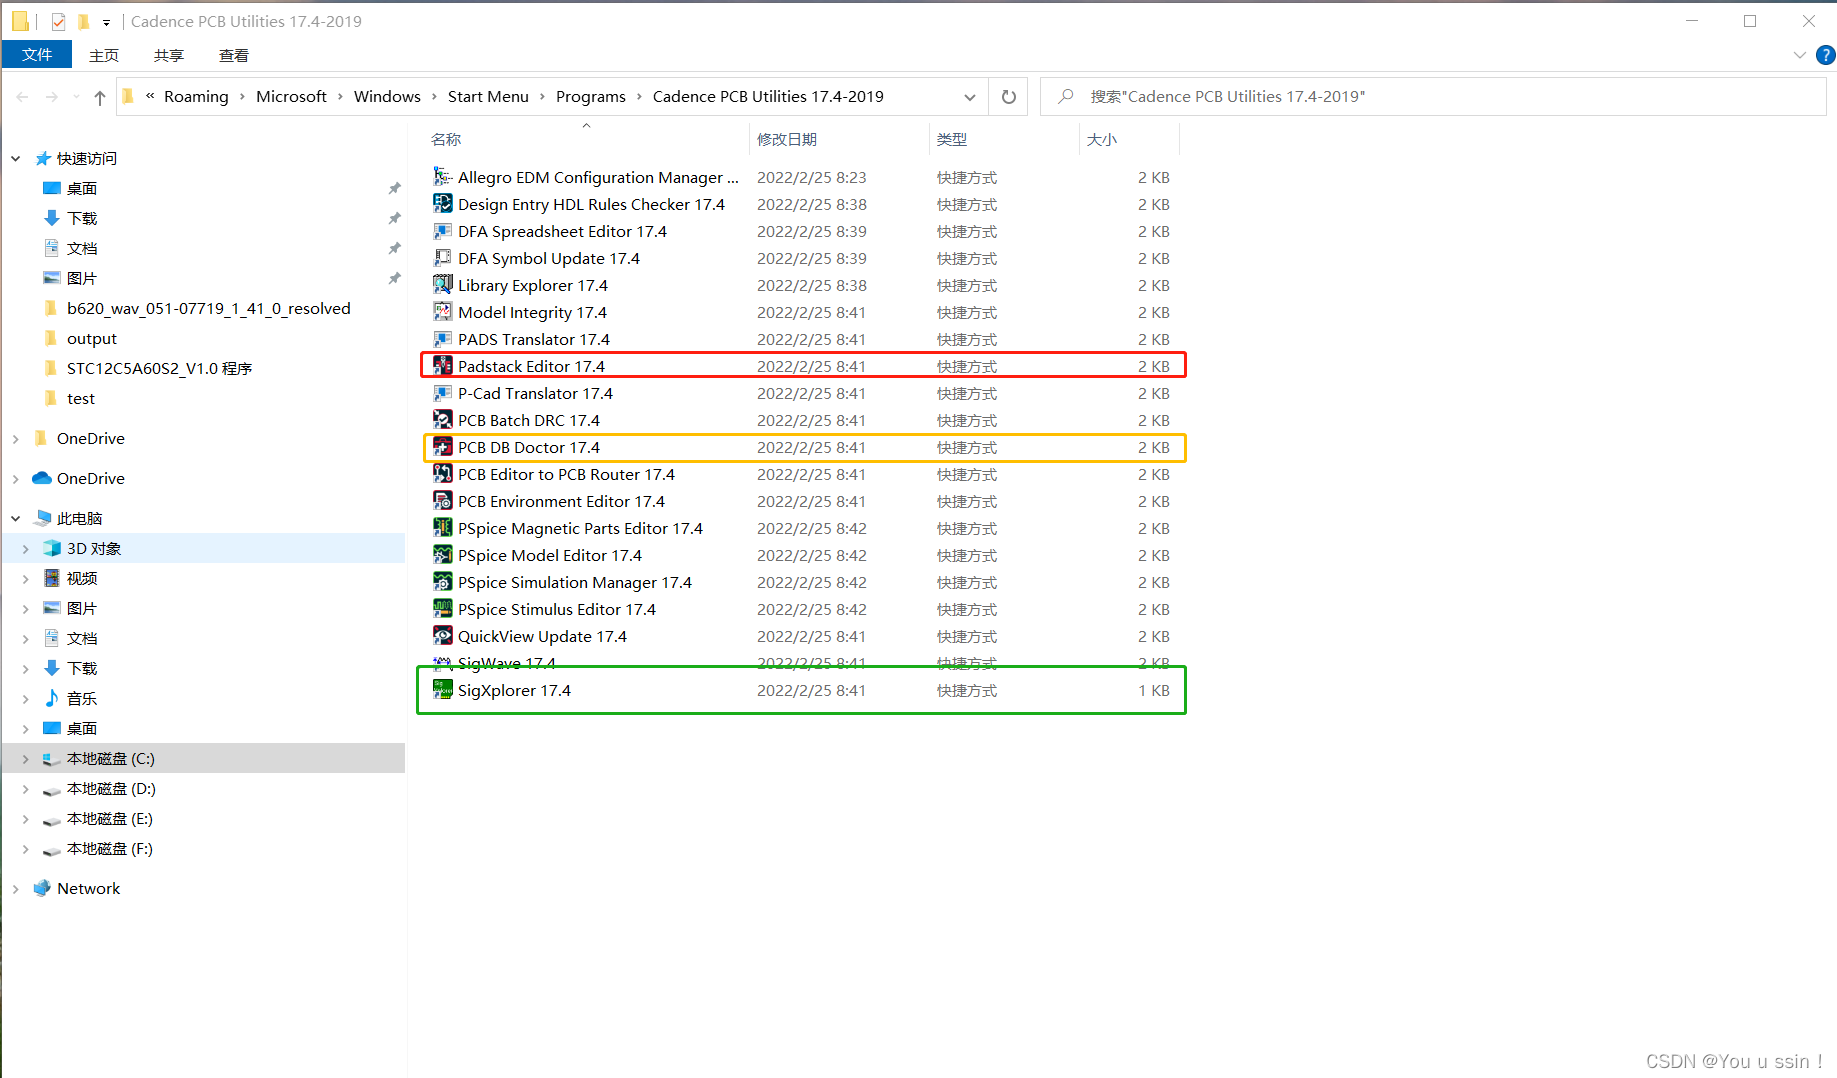Switch to the 共享 ribbon tab
1837x1078 pixels.
click(x=169, y=55)
